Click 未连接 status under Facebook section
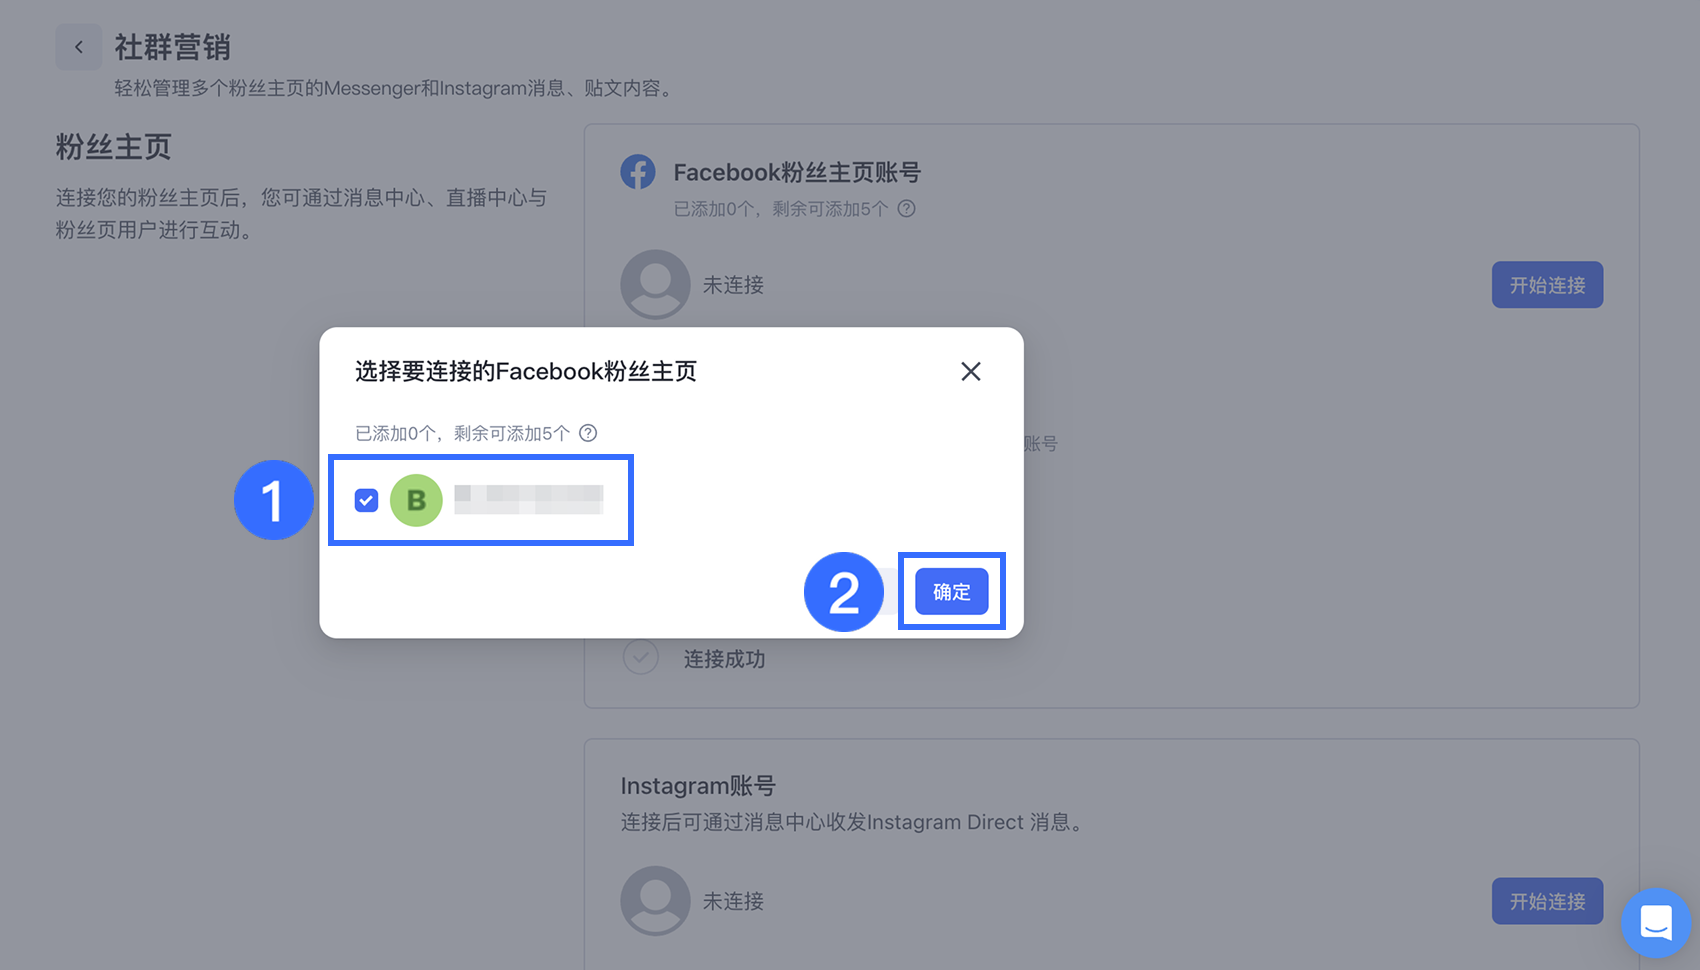 tap(733, 285)
